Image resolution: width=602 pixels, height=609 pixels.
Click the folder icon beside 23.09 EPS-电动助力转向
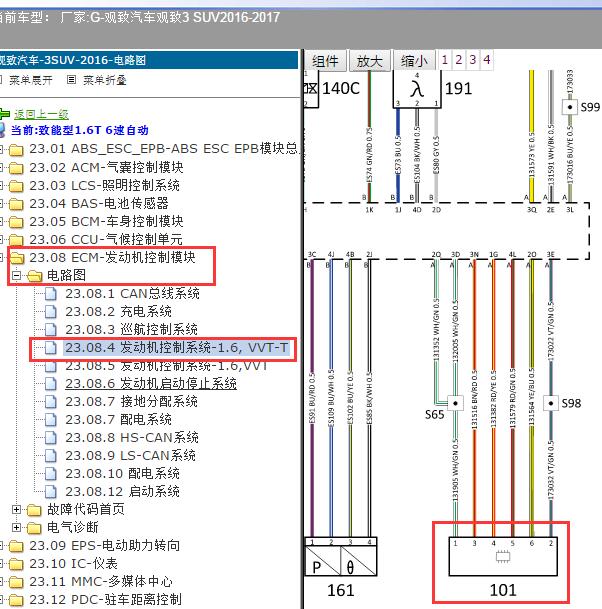coord(16,546)
